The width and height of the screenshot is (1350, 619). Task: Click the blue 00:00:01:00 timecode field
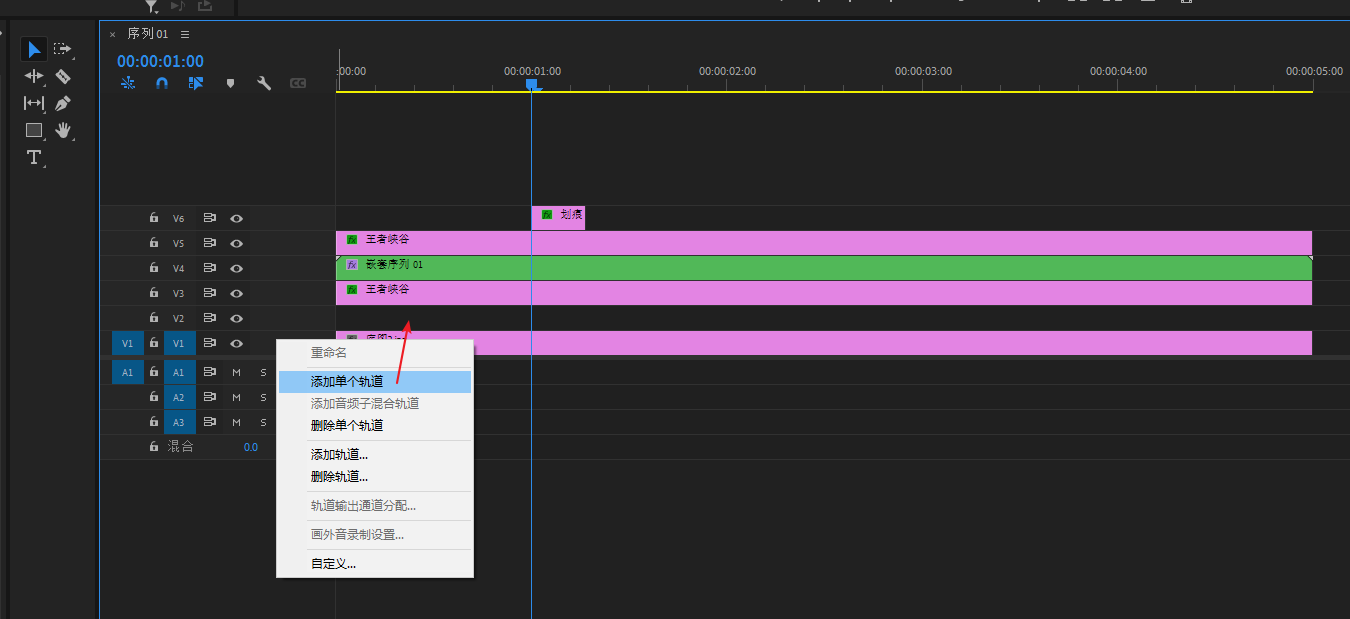[x=160, y=62]
